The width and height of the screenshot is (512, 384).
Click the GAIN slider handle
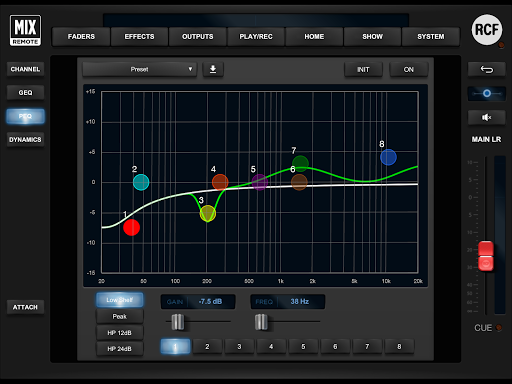(x=178, y=322)
